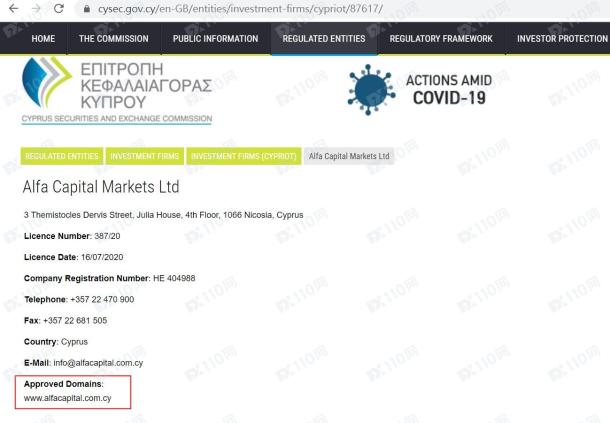Click the Alfa Capital Markets Ltd heading
Screen dimensions: 610x423
click(101, 187)
